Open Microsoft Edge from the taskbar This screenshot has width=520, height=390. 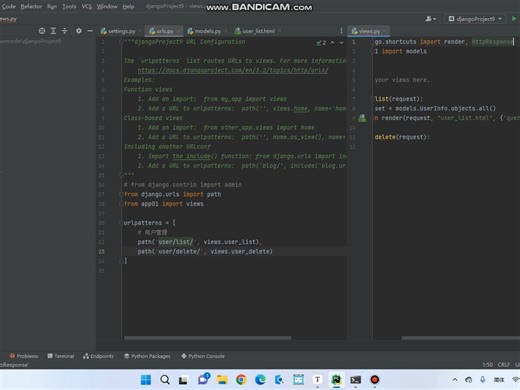[260, 380]
